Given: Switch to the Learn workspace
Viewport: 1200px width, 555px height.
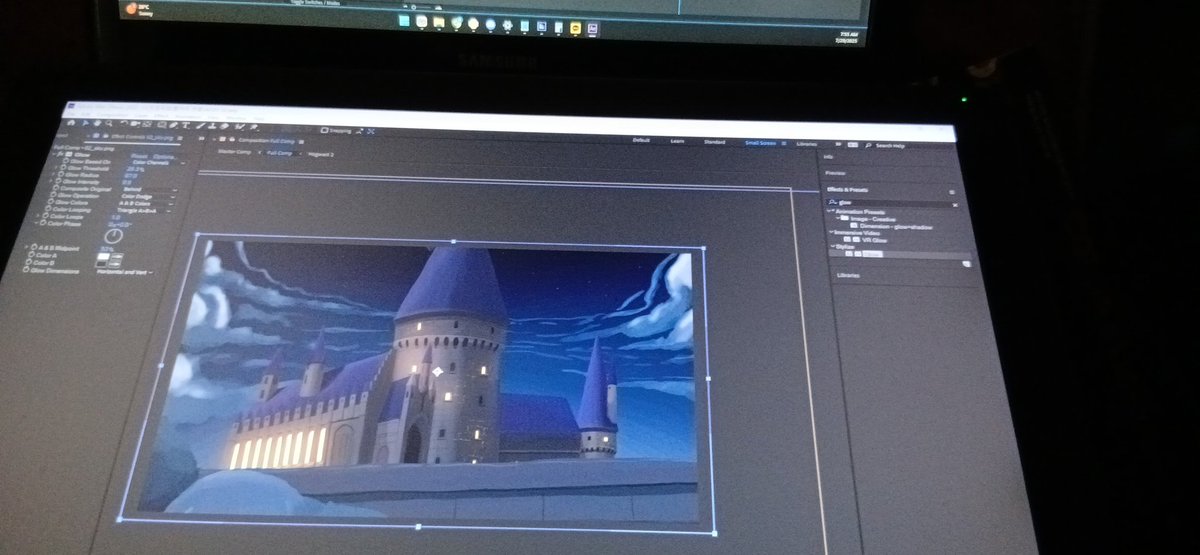Looking at the screenshot, I should [x=677, y=141].
